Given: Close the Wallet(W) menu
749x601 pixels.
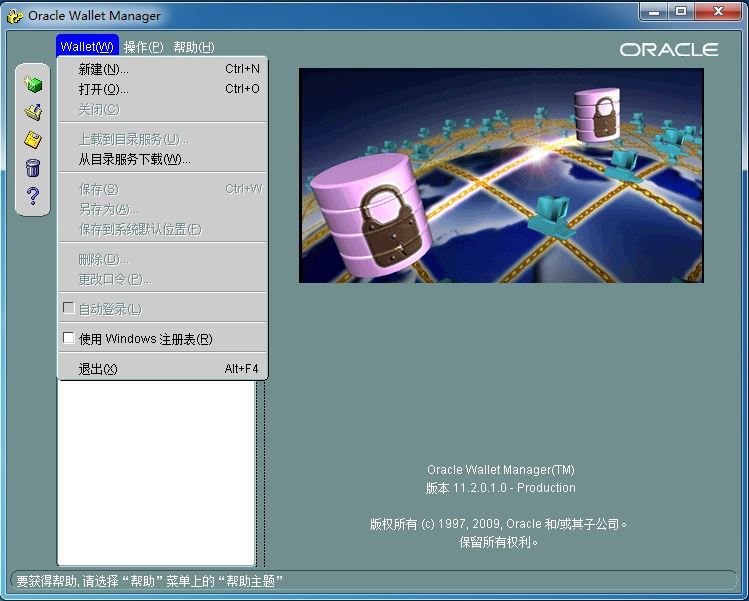Looking at the screenshot, I should pos(87,47).
